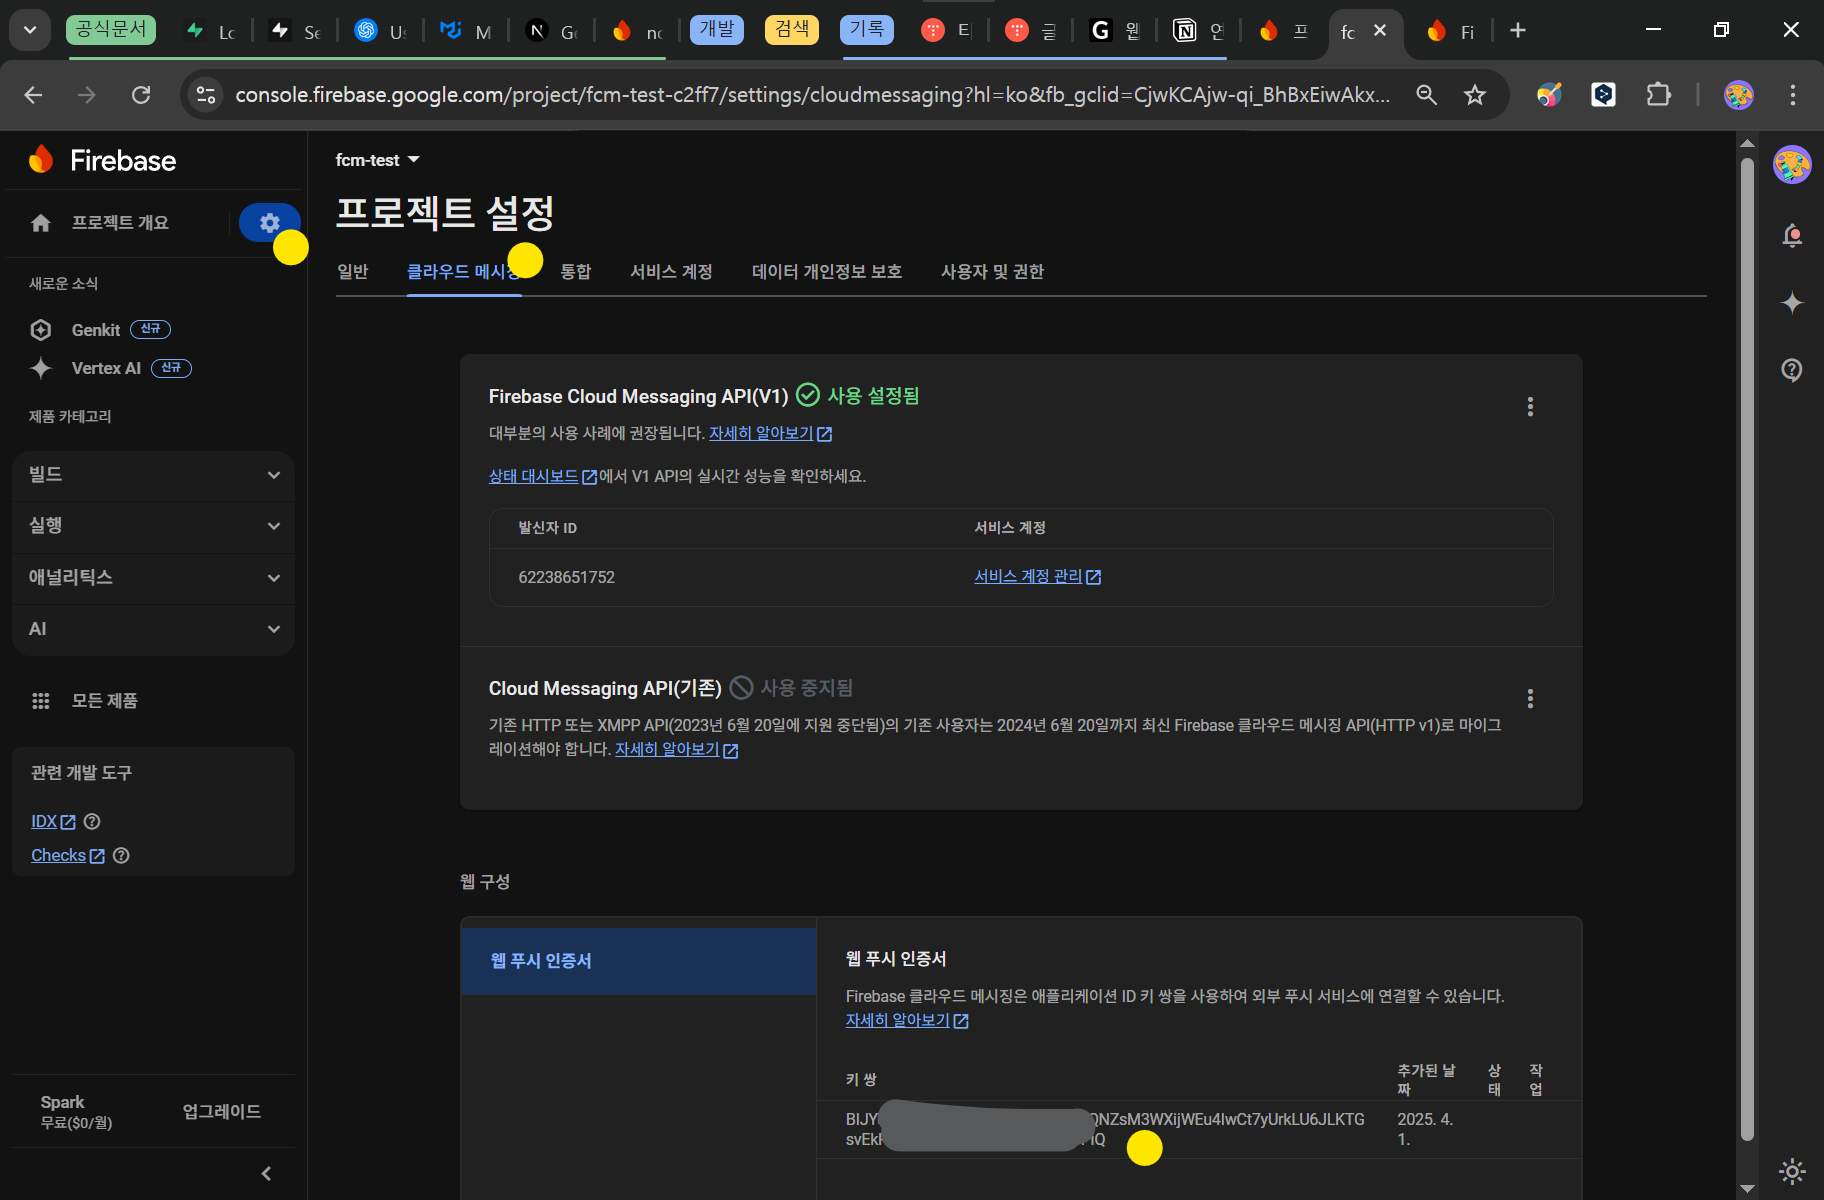This screenshot has height=1200, width=1824.
Task: Open browser extensions puzzle icon
Action: [1659, 95]
